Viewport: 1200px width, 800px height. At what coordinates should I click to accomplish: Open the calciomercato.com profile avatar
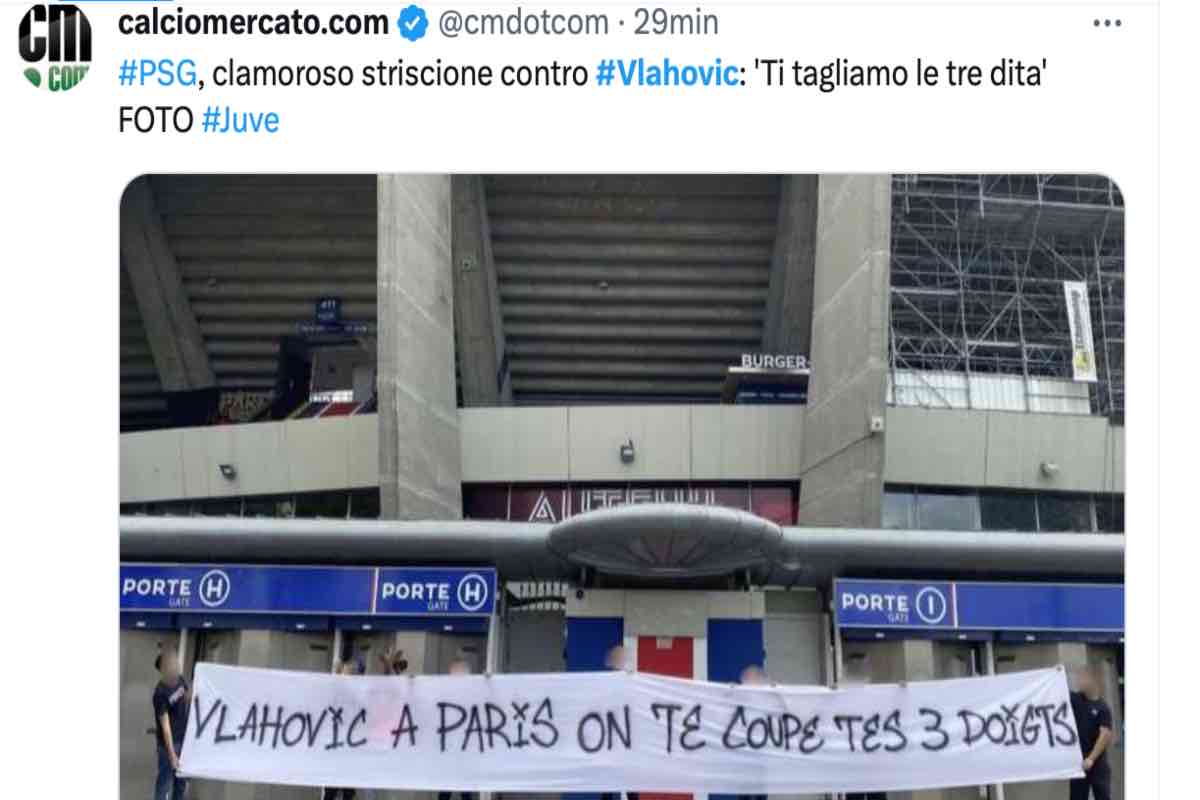(55, 47)
